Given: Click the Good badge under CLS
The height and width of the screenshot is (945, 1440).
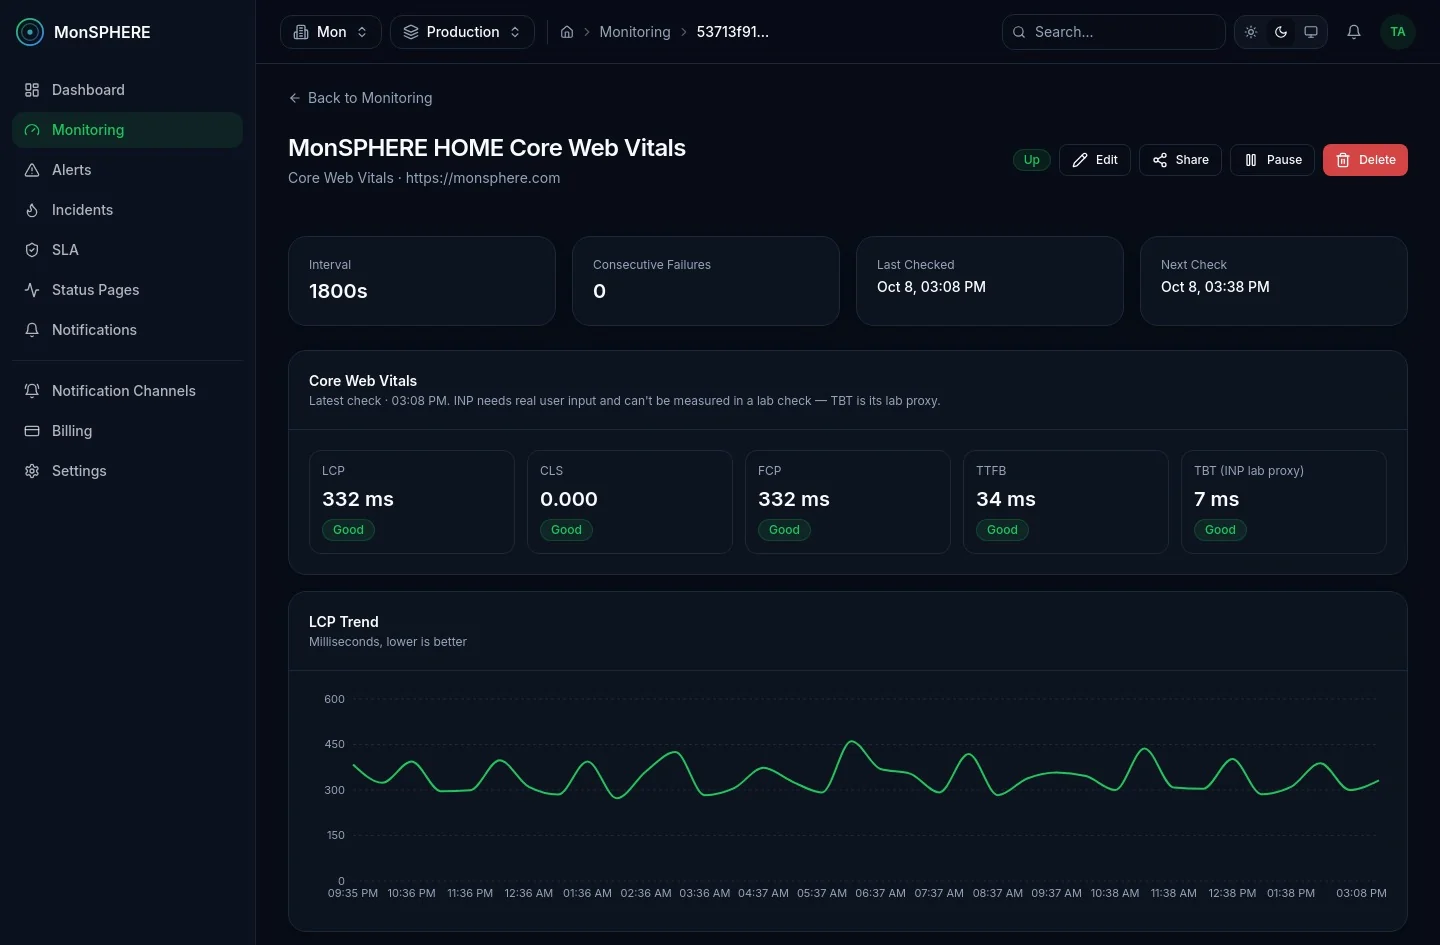Looking at the screenshot, I should (566, 530).
